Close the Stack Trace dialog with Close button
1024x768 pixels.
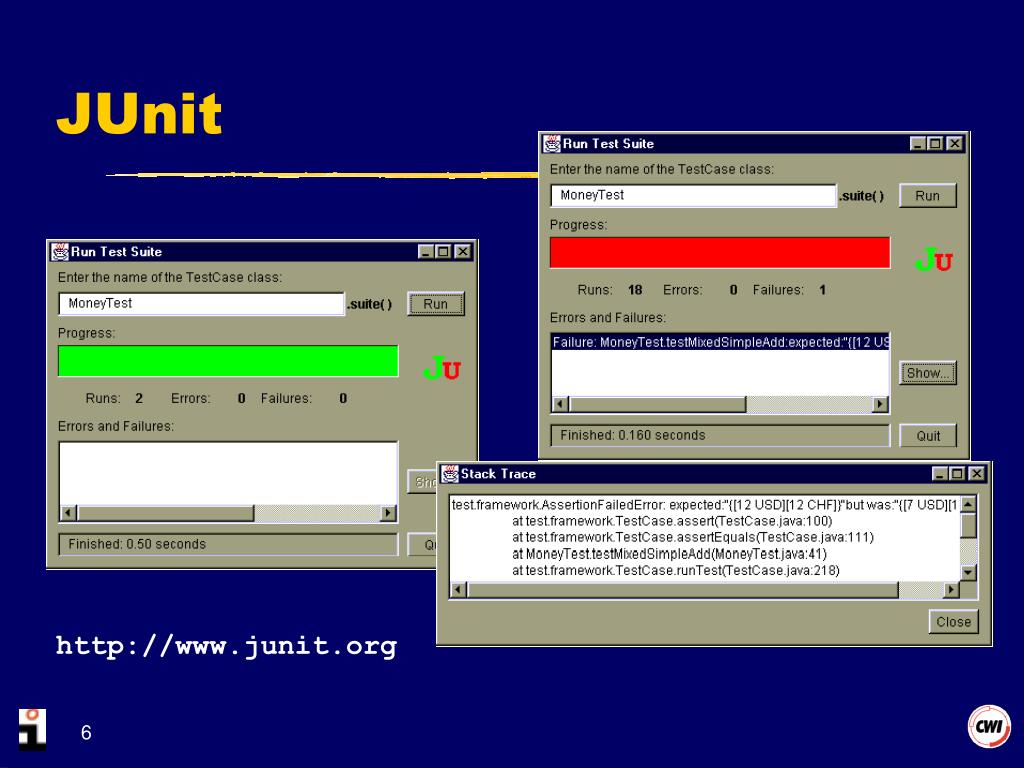953,622
